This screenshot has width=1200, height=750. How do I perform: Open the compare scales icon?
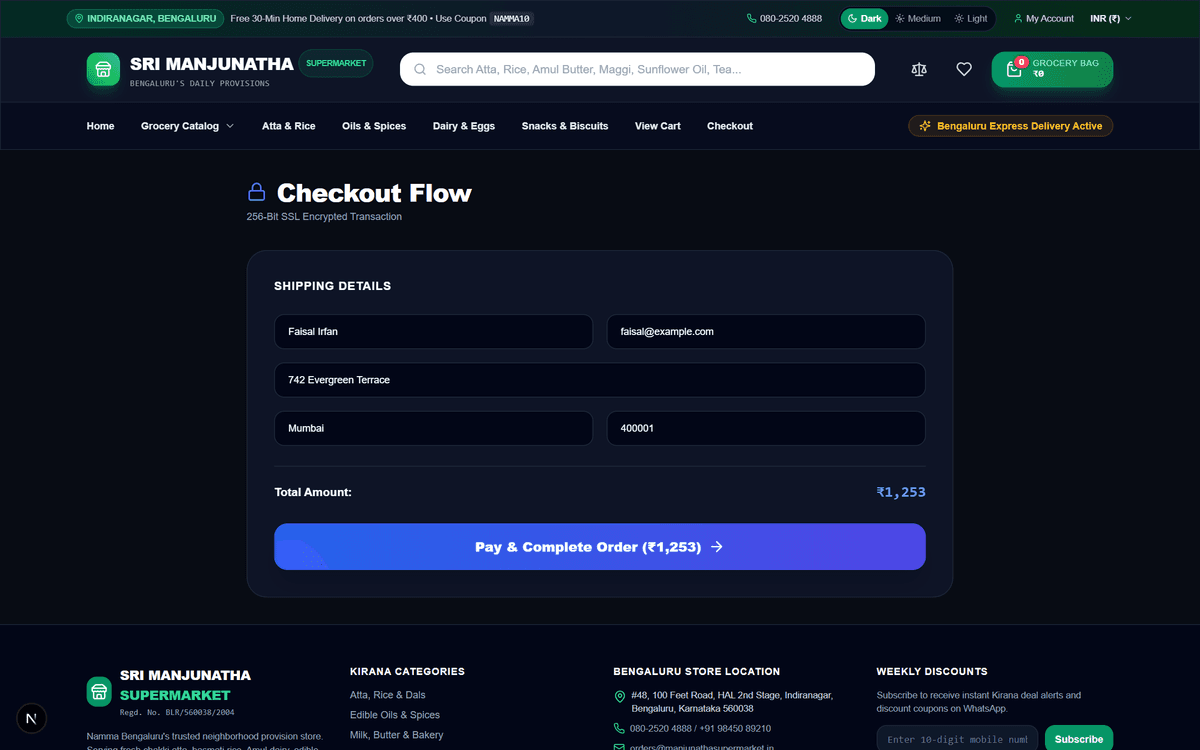[x=919, y=69]
